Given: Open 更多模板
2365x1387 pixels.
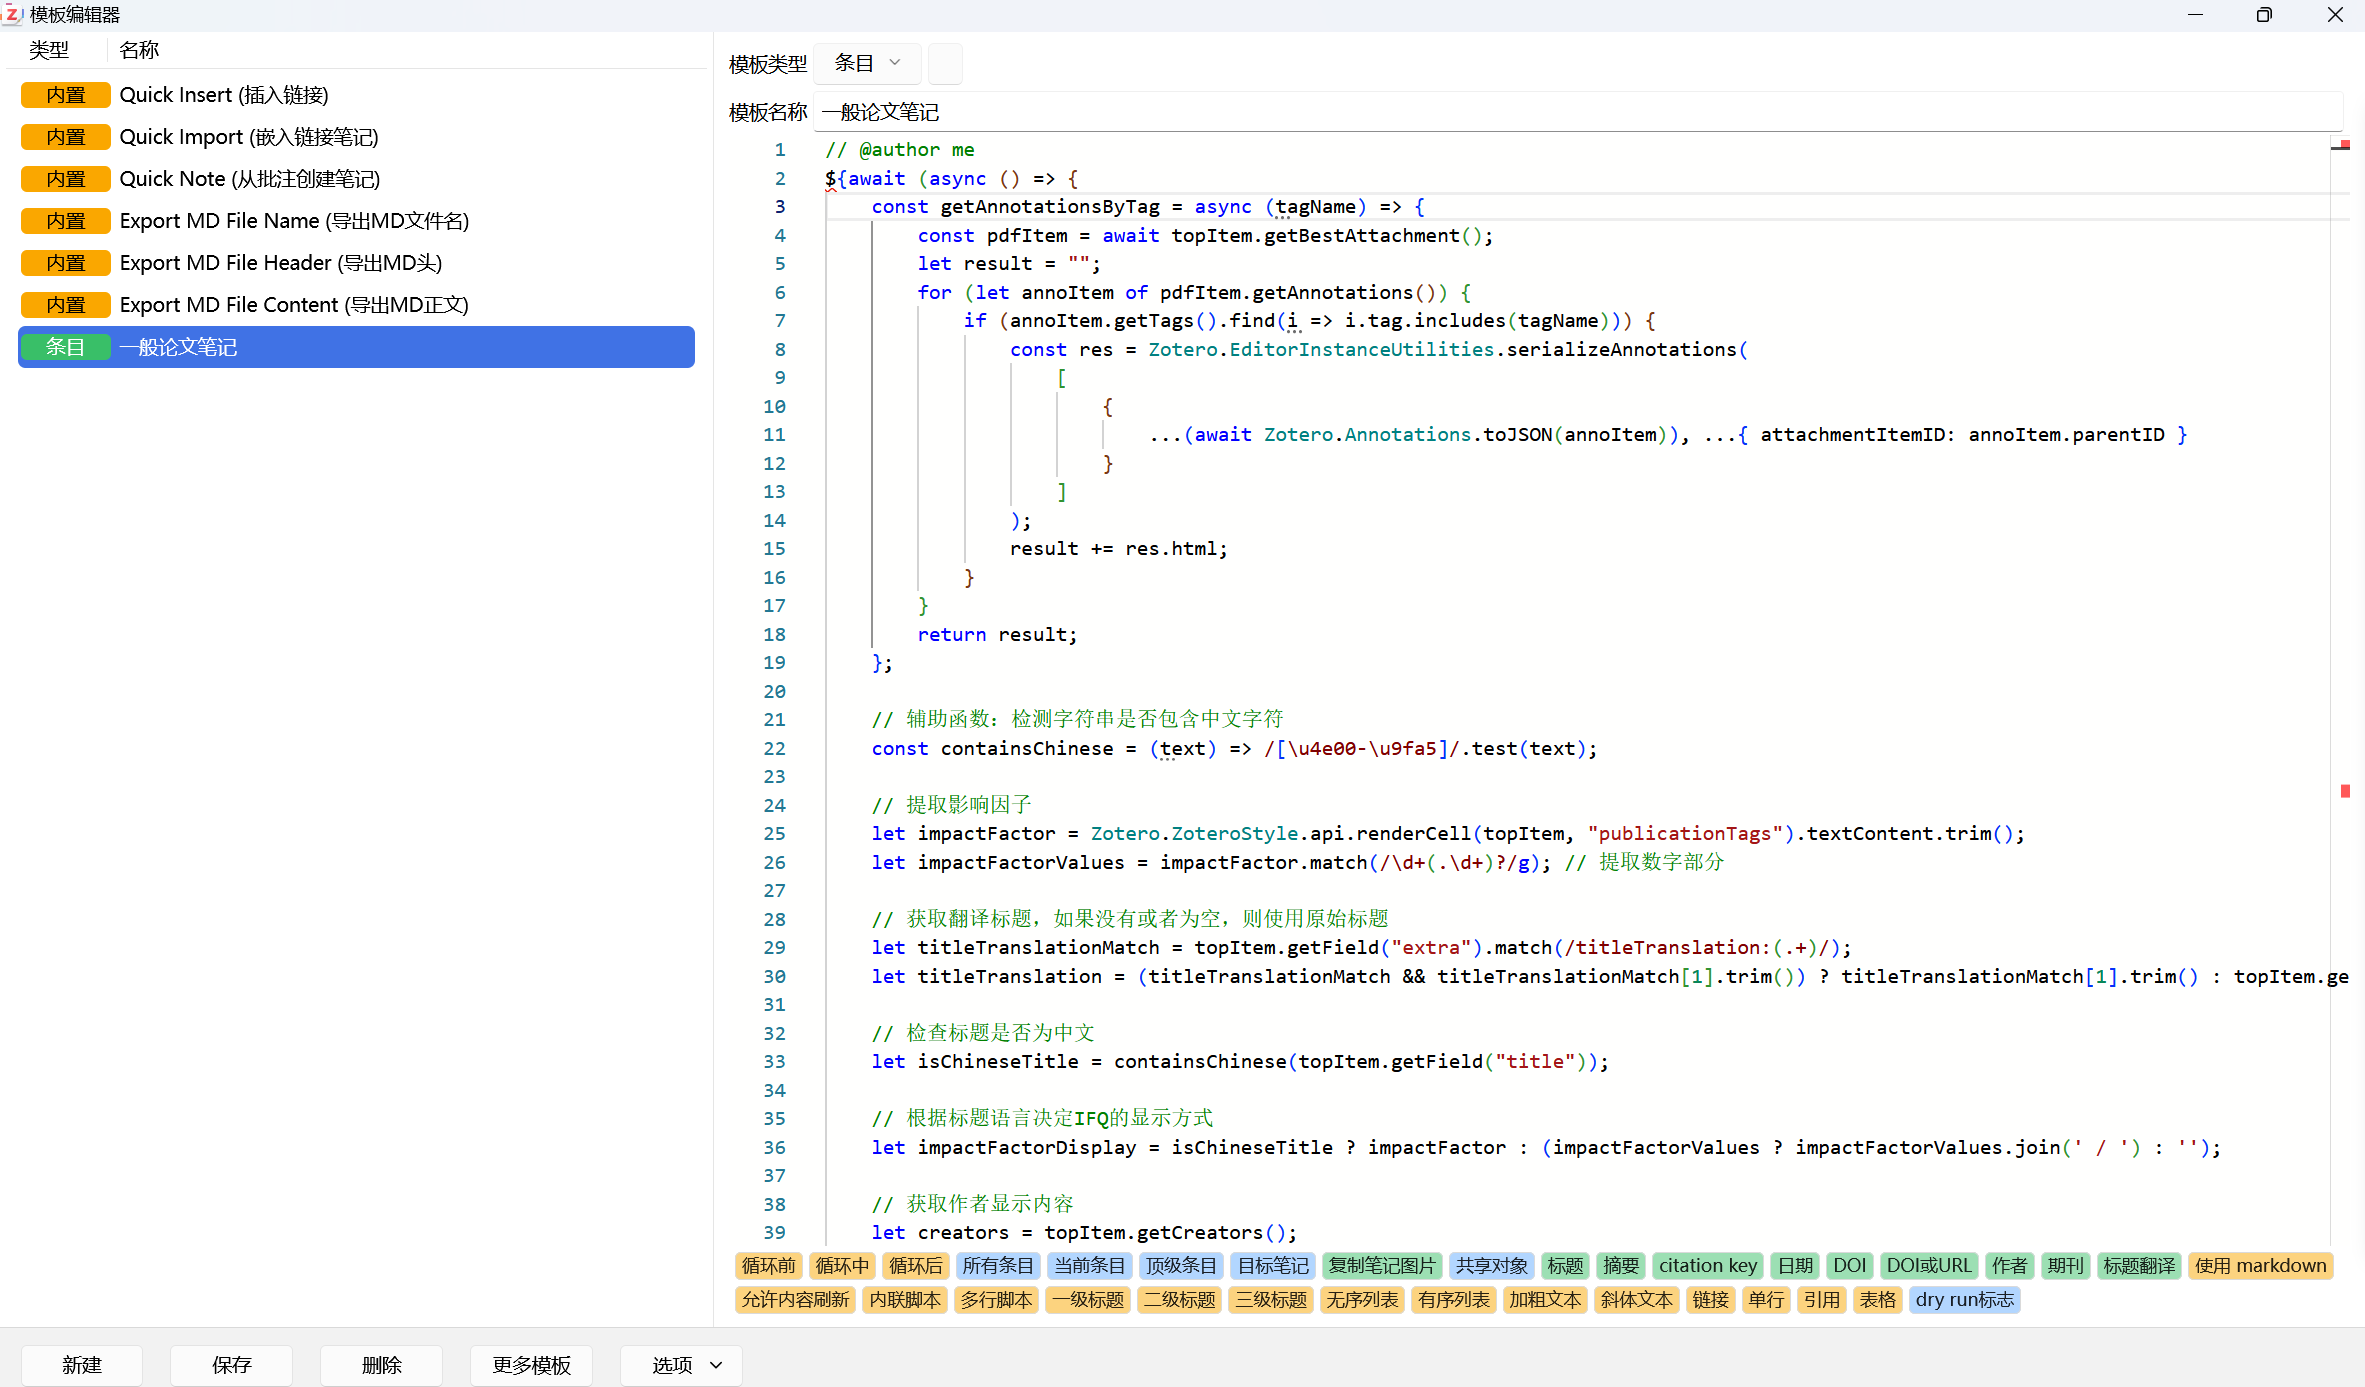Looking at the screenshot, I should pyautogui.click(x=531, y=1365).
